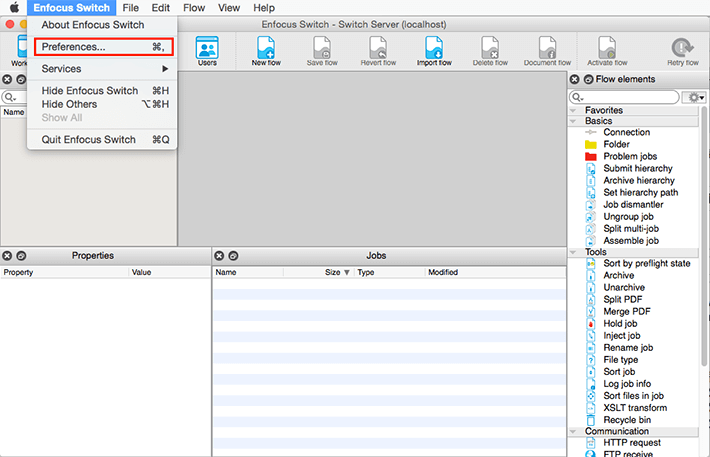The height and width of the screenshot is (457, 710).
Task: Open the Help menu
Action: pyautogui.click(x=264, y=8)
